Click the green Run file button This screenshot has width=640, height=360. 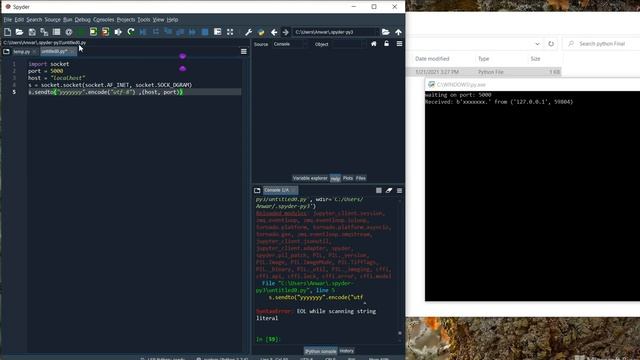(81, 32)
